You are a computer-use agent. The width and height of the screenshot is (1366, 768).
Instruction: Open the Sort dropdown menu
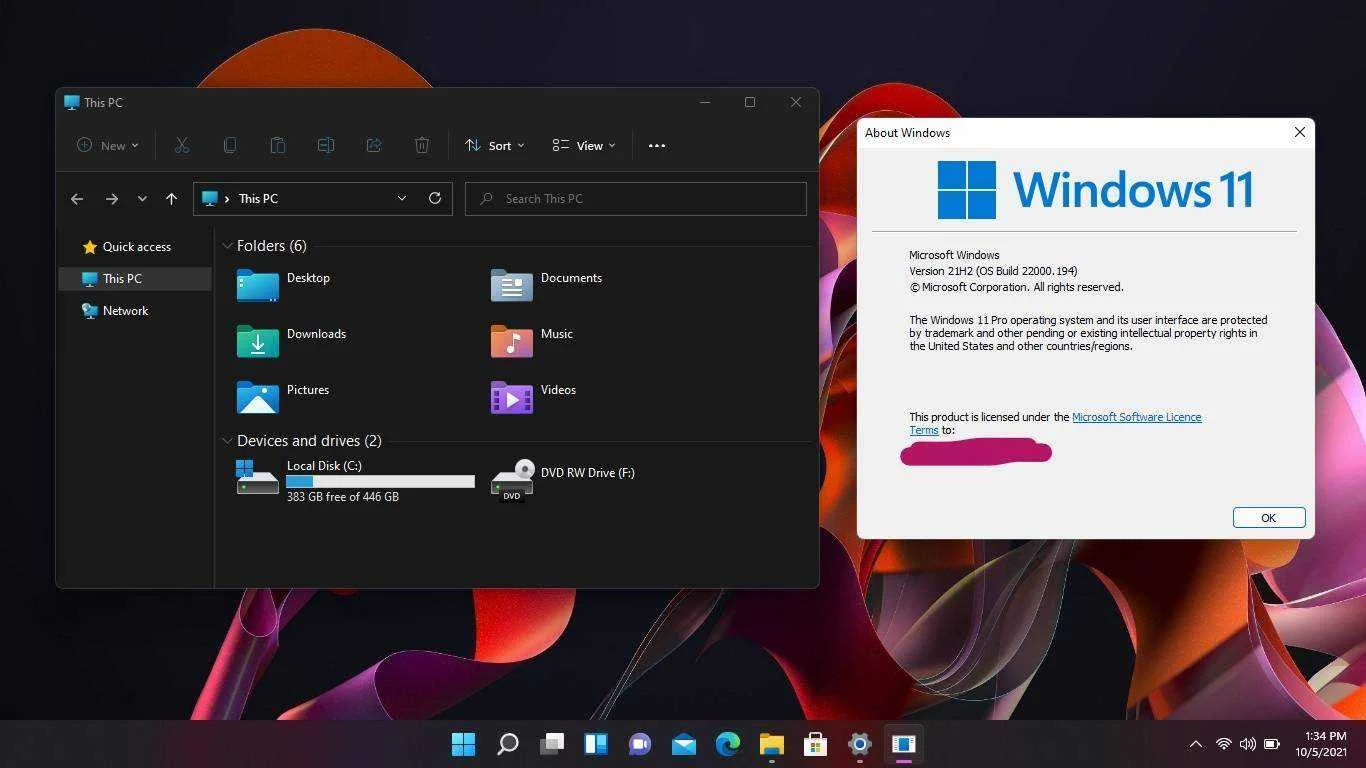(495, 145)
